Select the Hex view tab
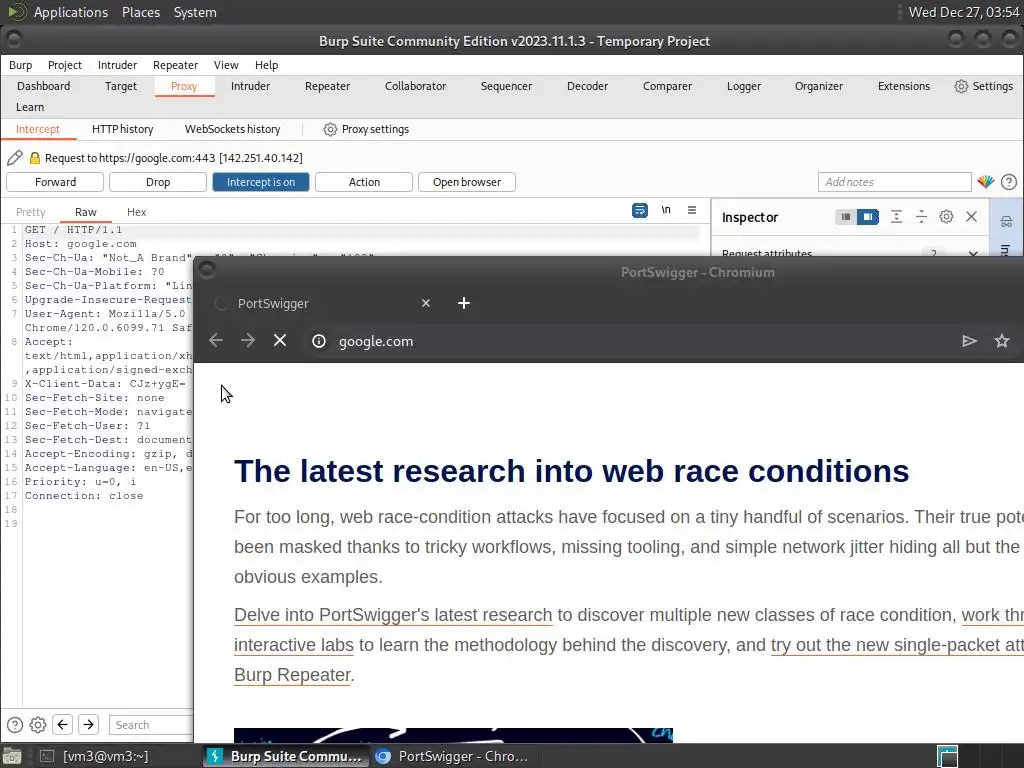Screen dimensions: 1024x768 point(136,212)
